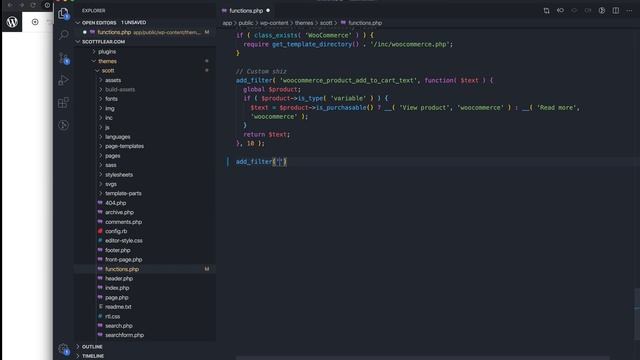
Task: Open the Source Control view
Action: pos(63,58)
